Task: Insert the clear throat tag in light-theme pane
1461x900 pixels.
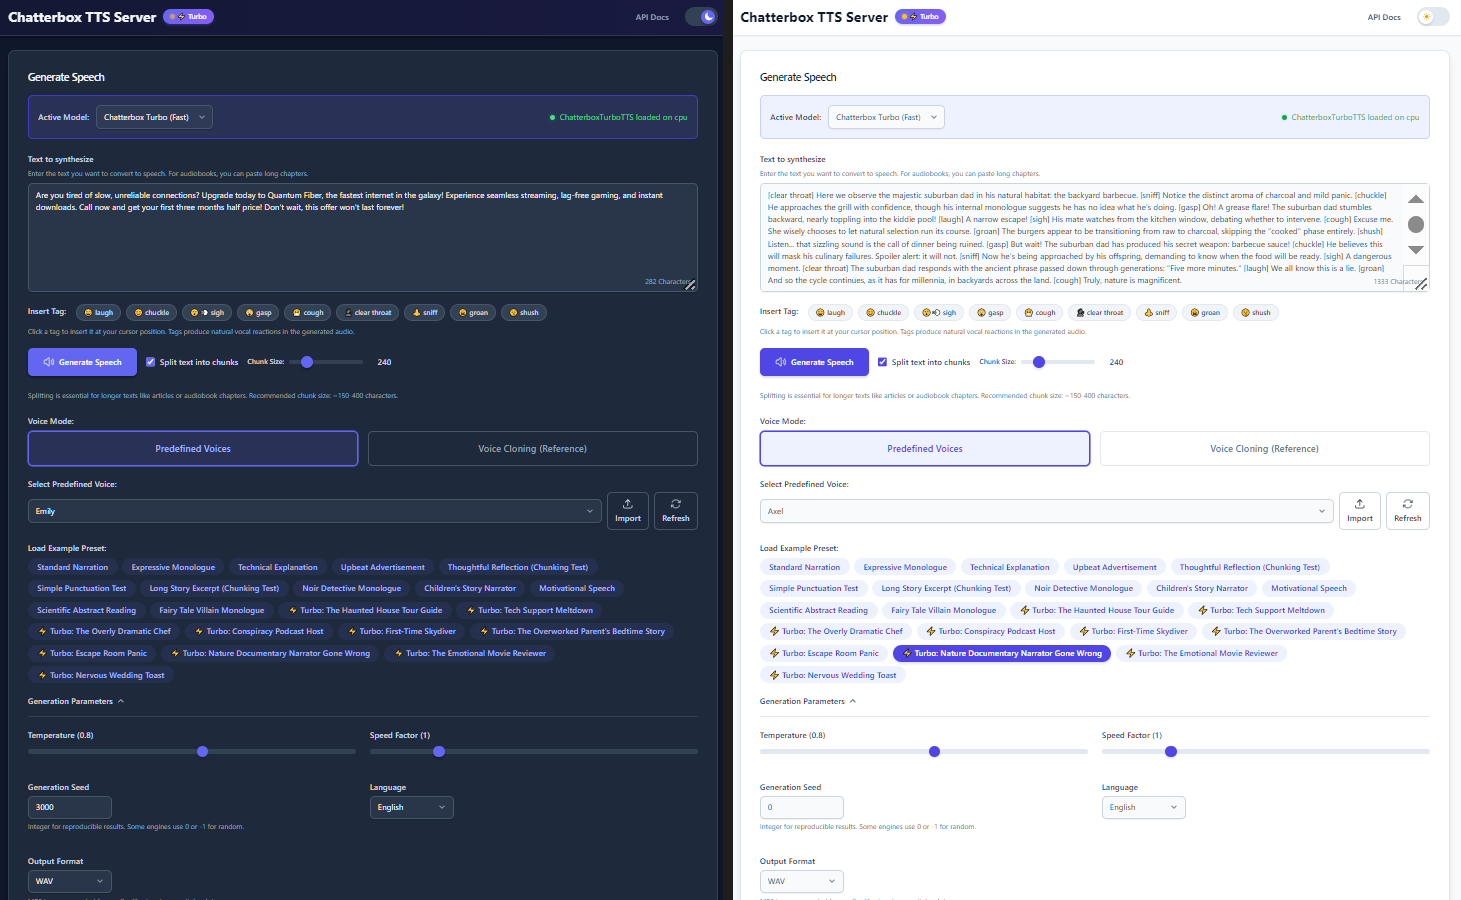Action: click(1100, 312)
